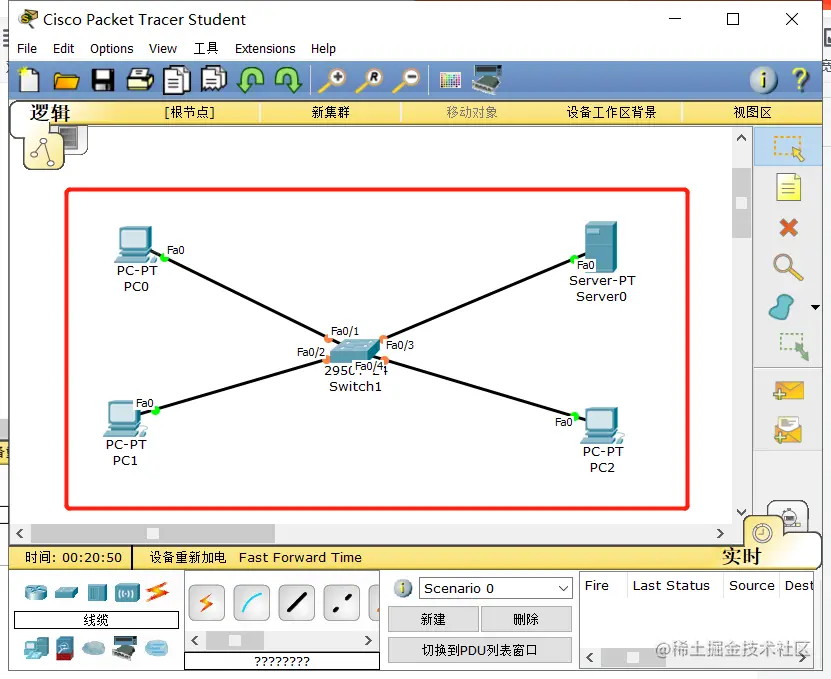Image resolution: width=831 pixels, height=679 pixels.
Task: Open the Extensions menu
Action: click(265, 49)
